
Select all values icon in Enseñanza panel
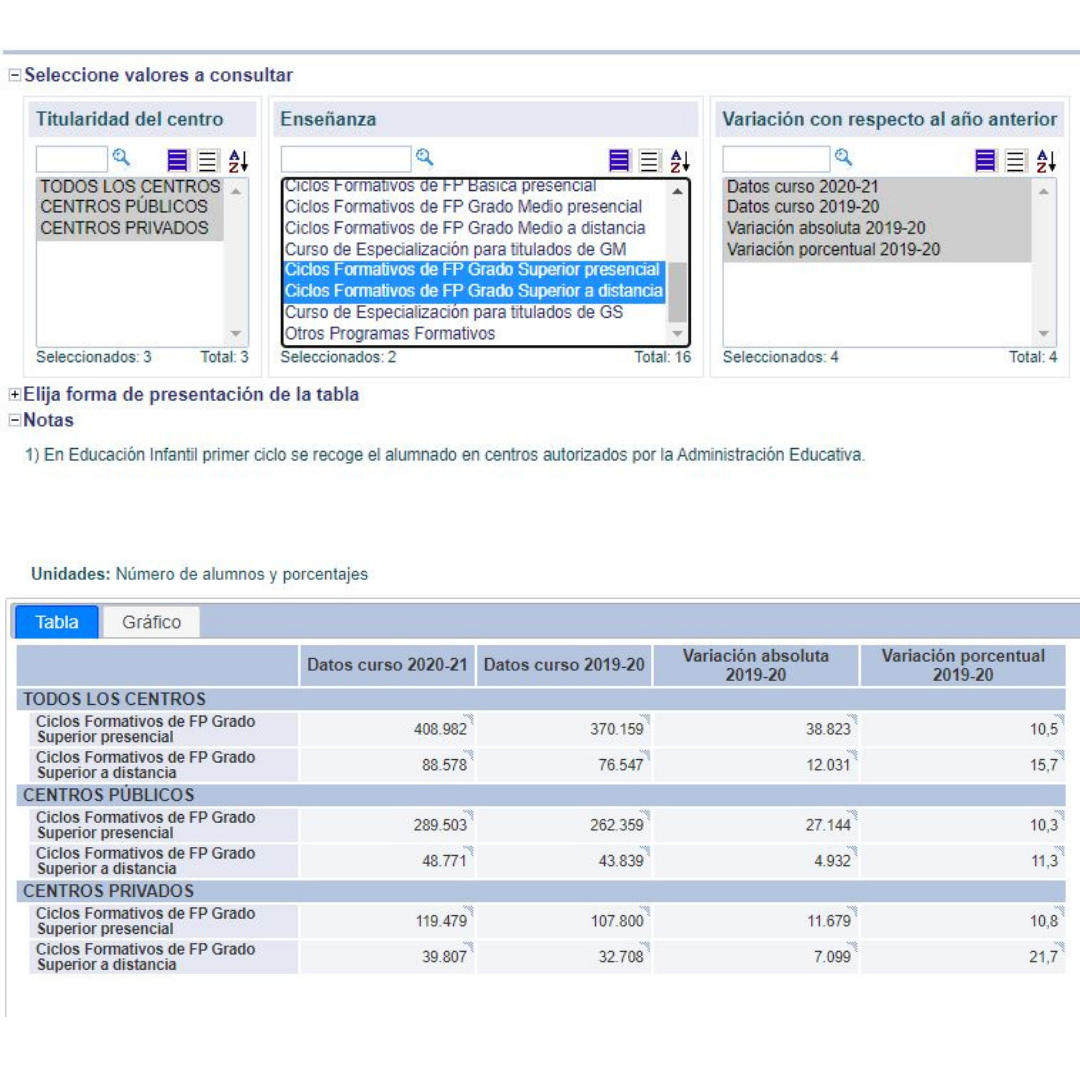click(x=619, y=160)
